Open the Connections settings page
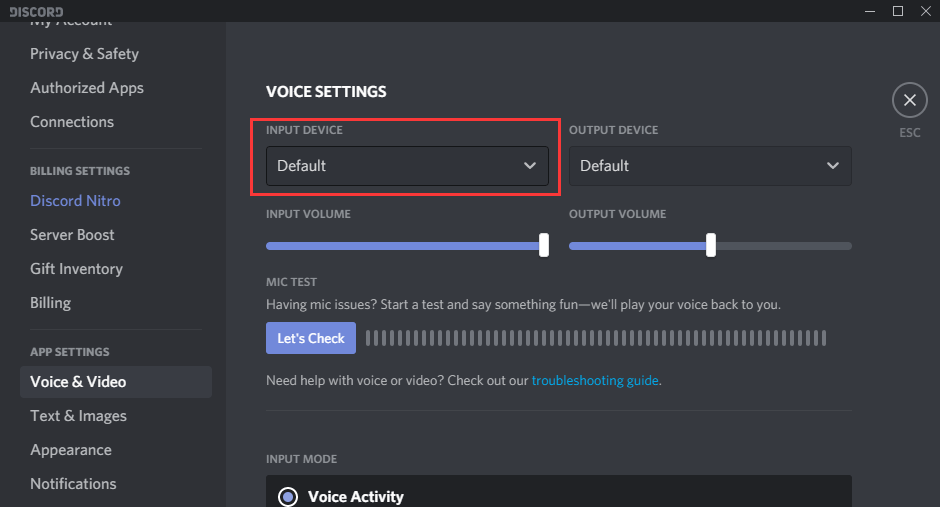Viewport: 940px width, 507px height. 72,122
